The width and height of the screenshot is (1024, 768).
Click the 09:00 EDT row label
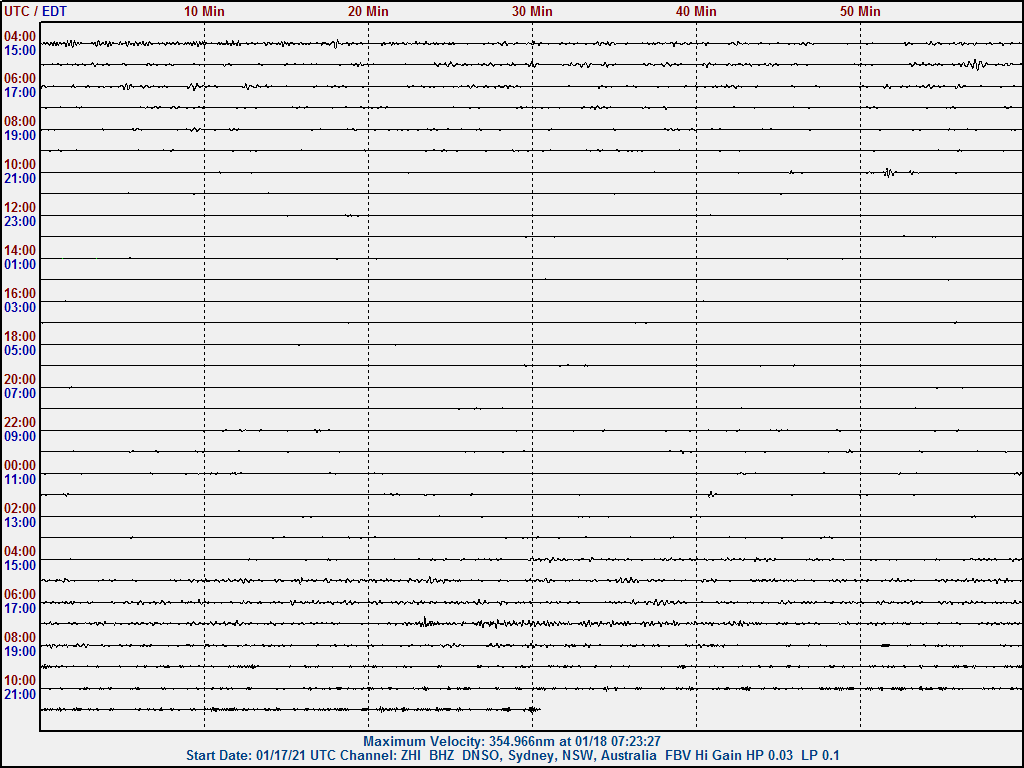(20, 437)
